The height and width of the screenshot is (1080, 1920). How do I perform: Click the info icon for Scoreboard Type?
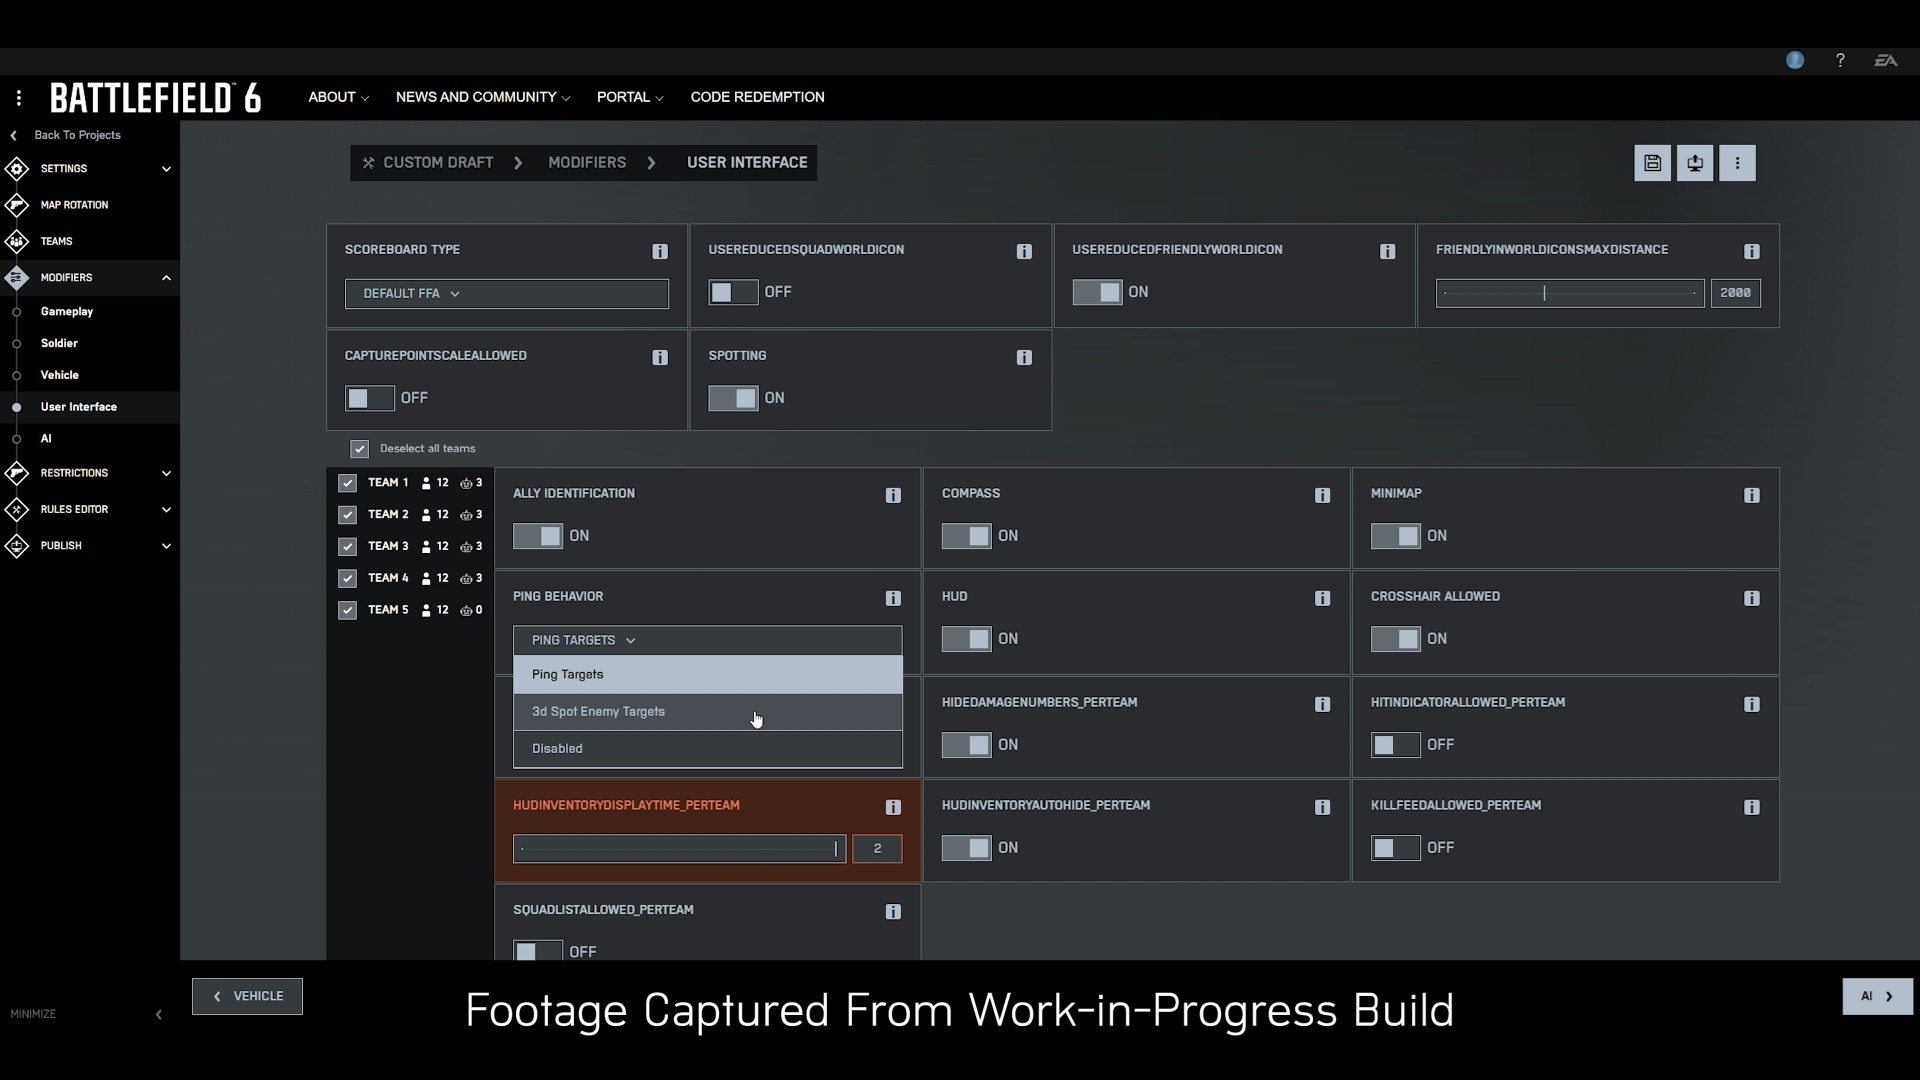click(x=660, y=251)
